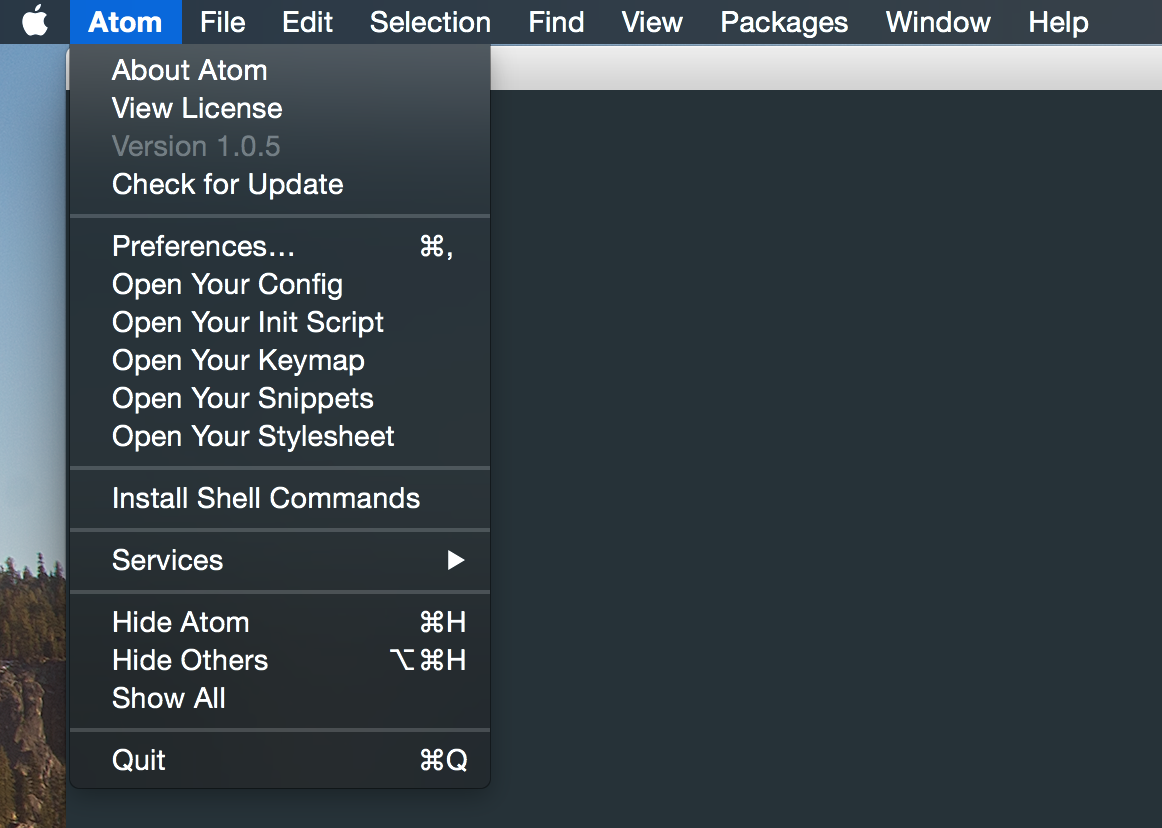Choose Open Your Init Script

pos(280,322)
